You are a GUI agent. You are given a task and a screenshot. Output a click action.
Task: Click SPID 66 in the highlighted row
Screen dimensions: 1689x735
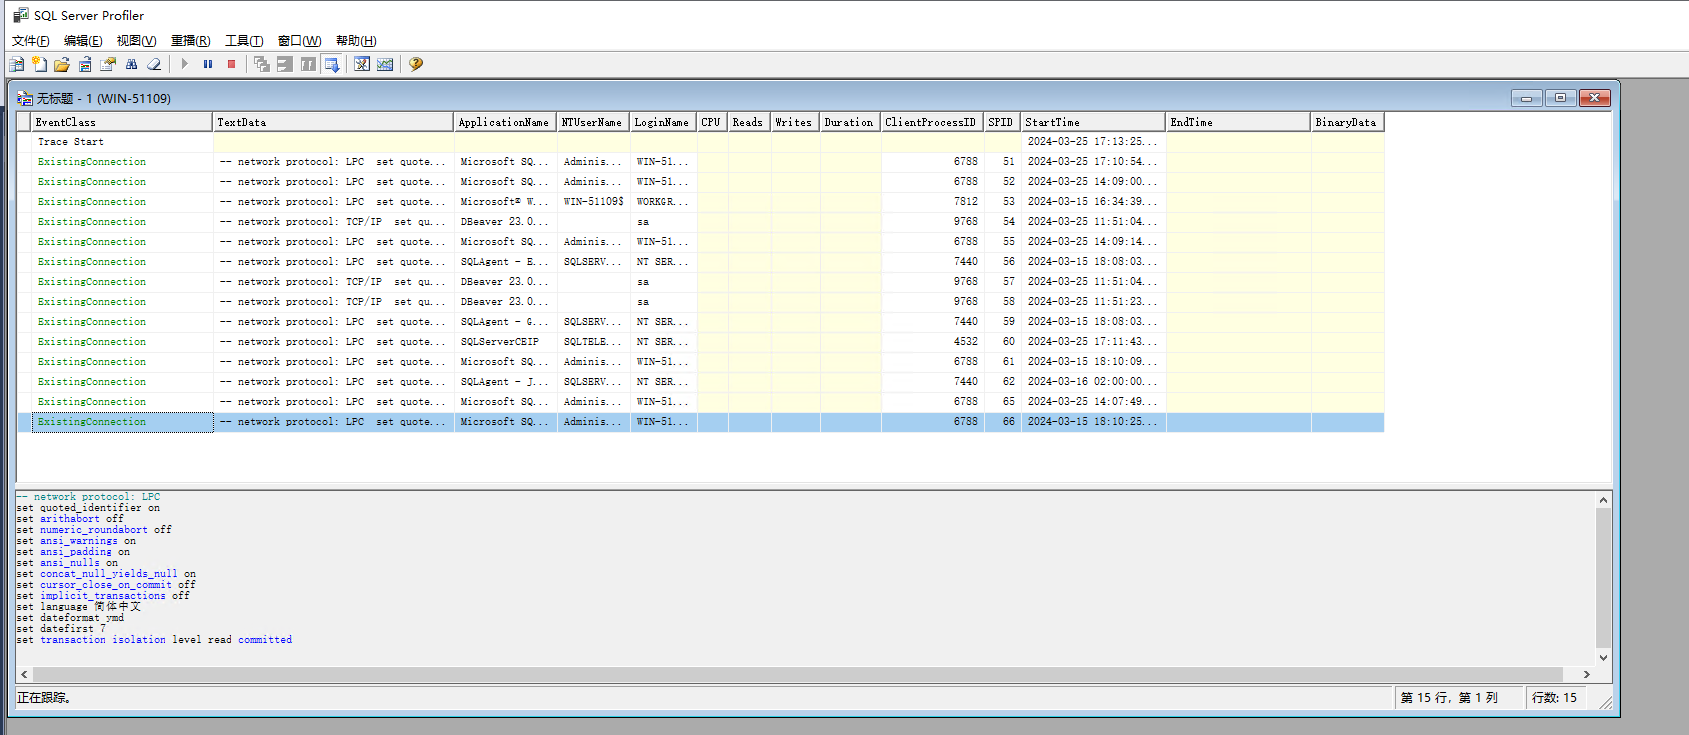point(1008,422)
